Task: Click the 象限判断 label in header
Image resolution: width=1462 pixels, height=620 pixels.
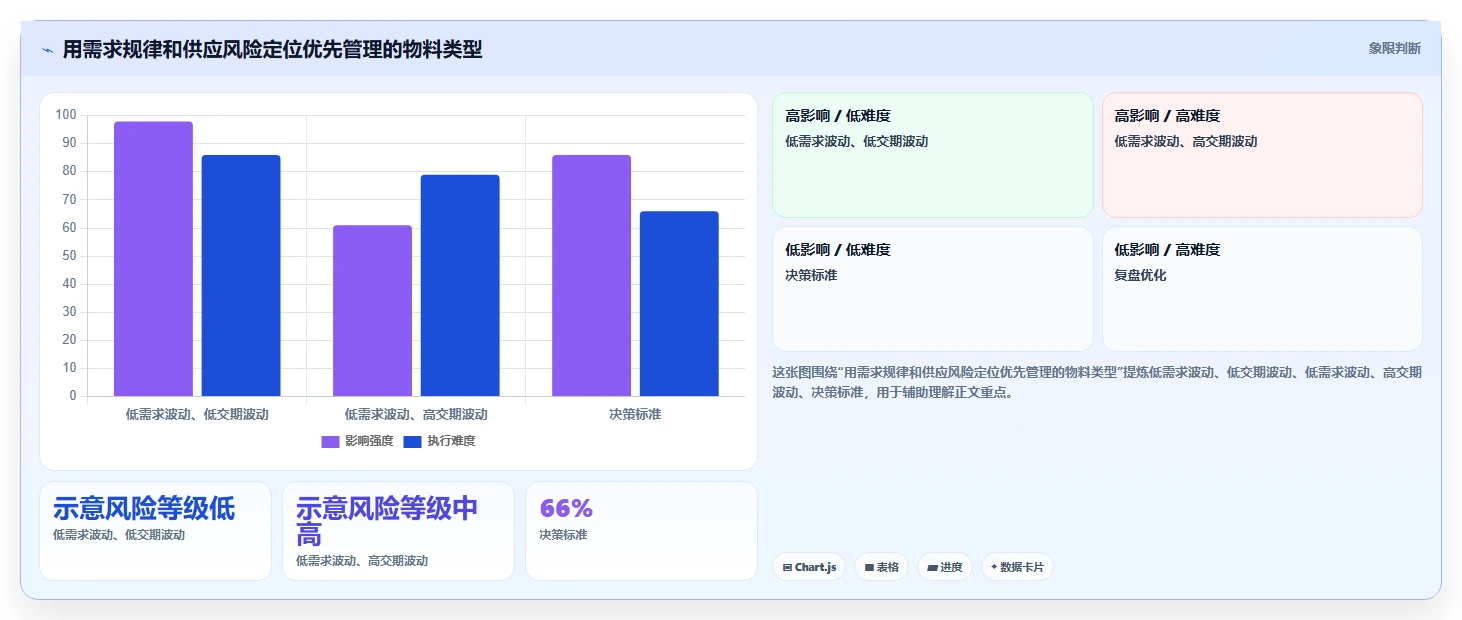Action: pyautogui.click(x=1394, y=48)
